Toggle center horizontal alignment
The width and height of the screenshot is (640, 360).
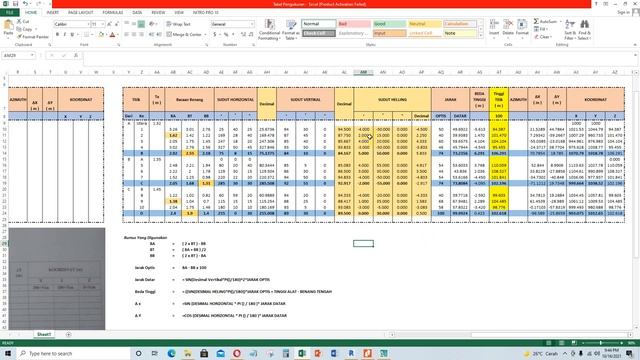coord(134,35)
